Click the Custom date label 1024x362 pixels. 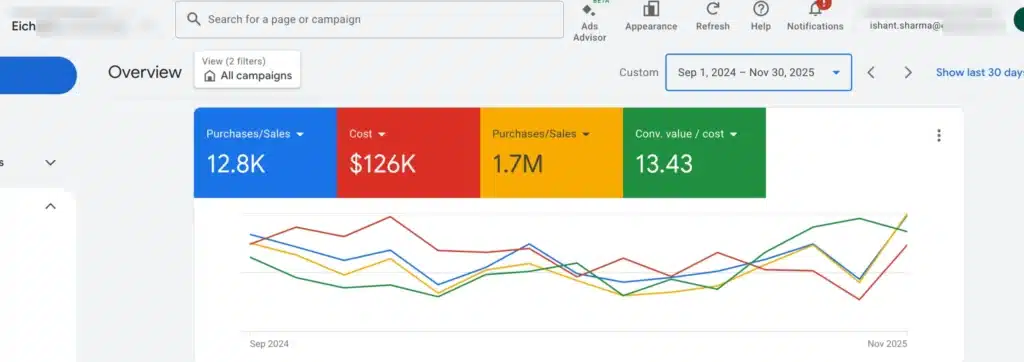[x=639, y=73]
